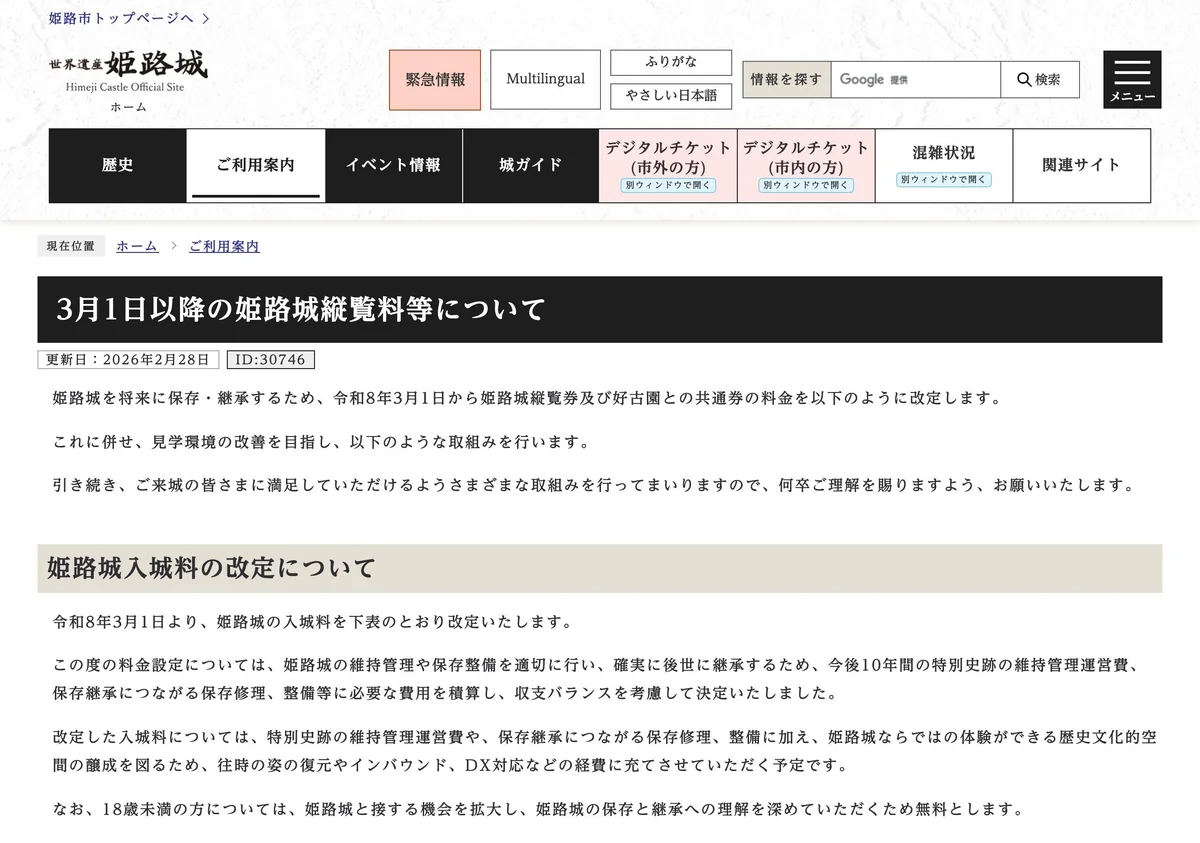
Task: Click paragraph starting これに併せ、見学環境
Action: pos(321,442)
